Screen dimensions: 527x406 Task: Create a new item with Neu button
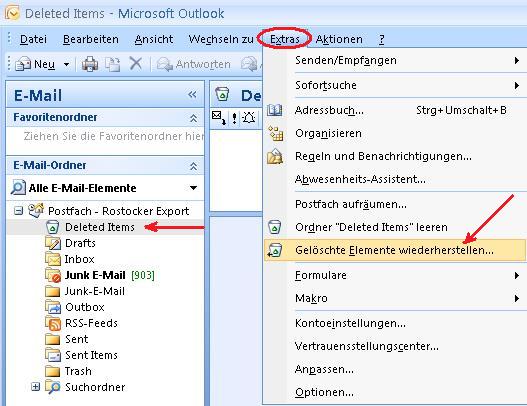pyautogui.click(x=35, y=64)
